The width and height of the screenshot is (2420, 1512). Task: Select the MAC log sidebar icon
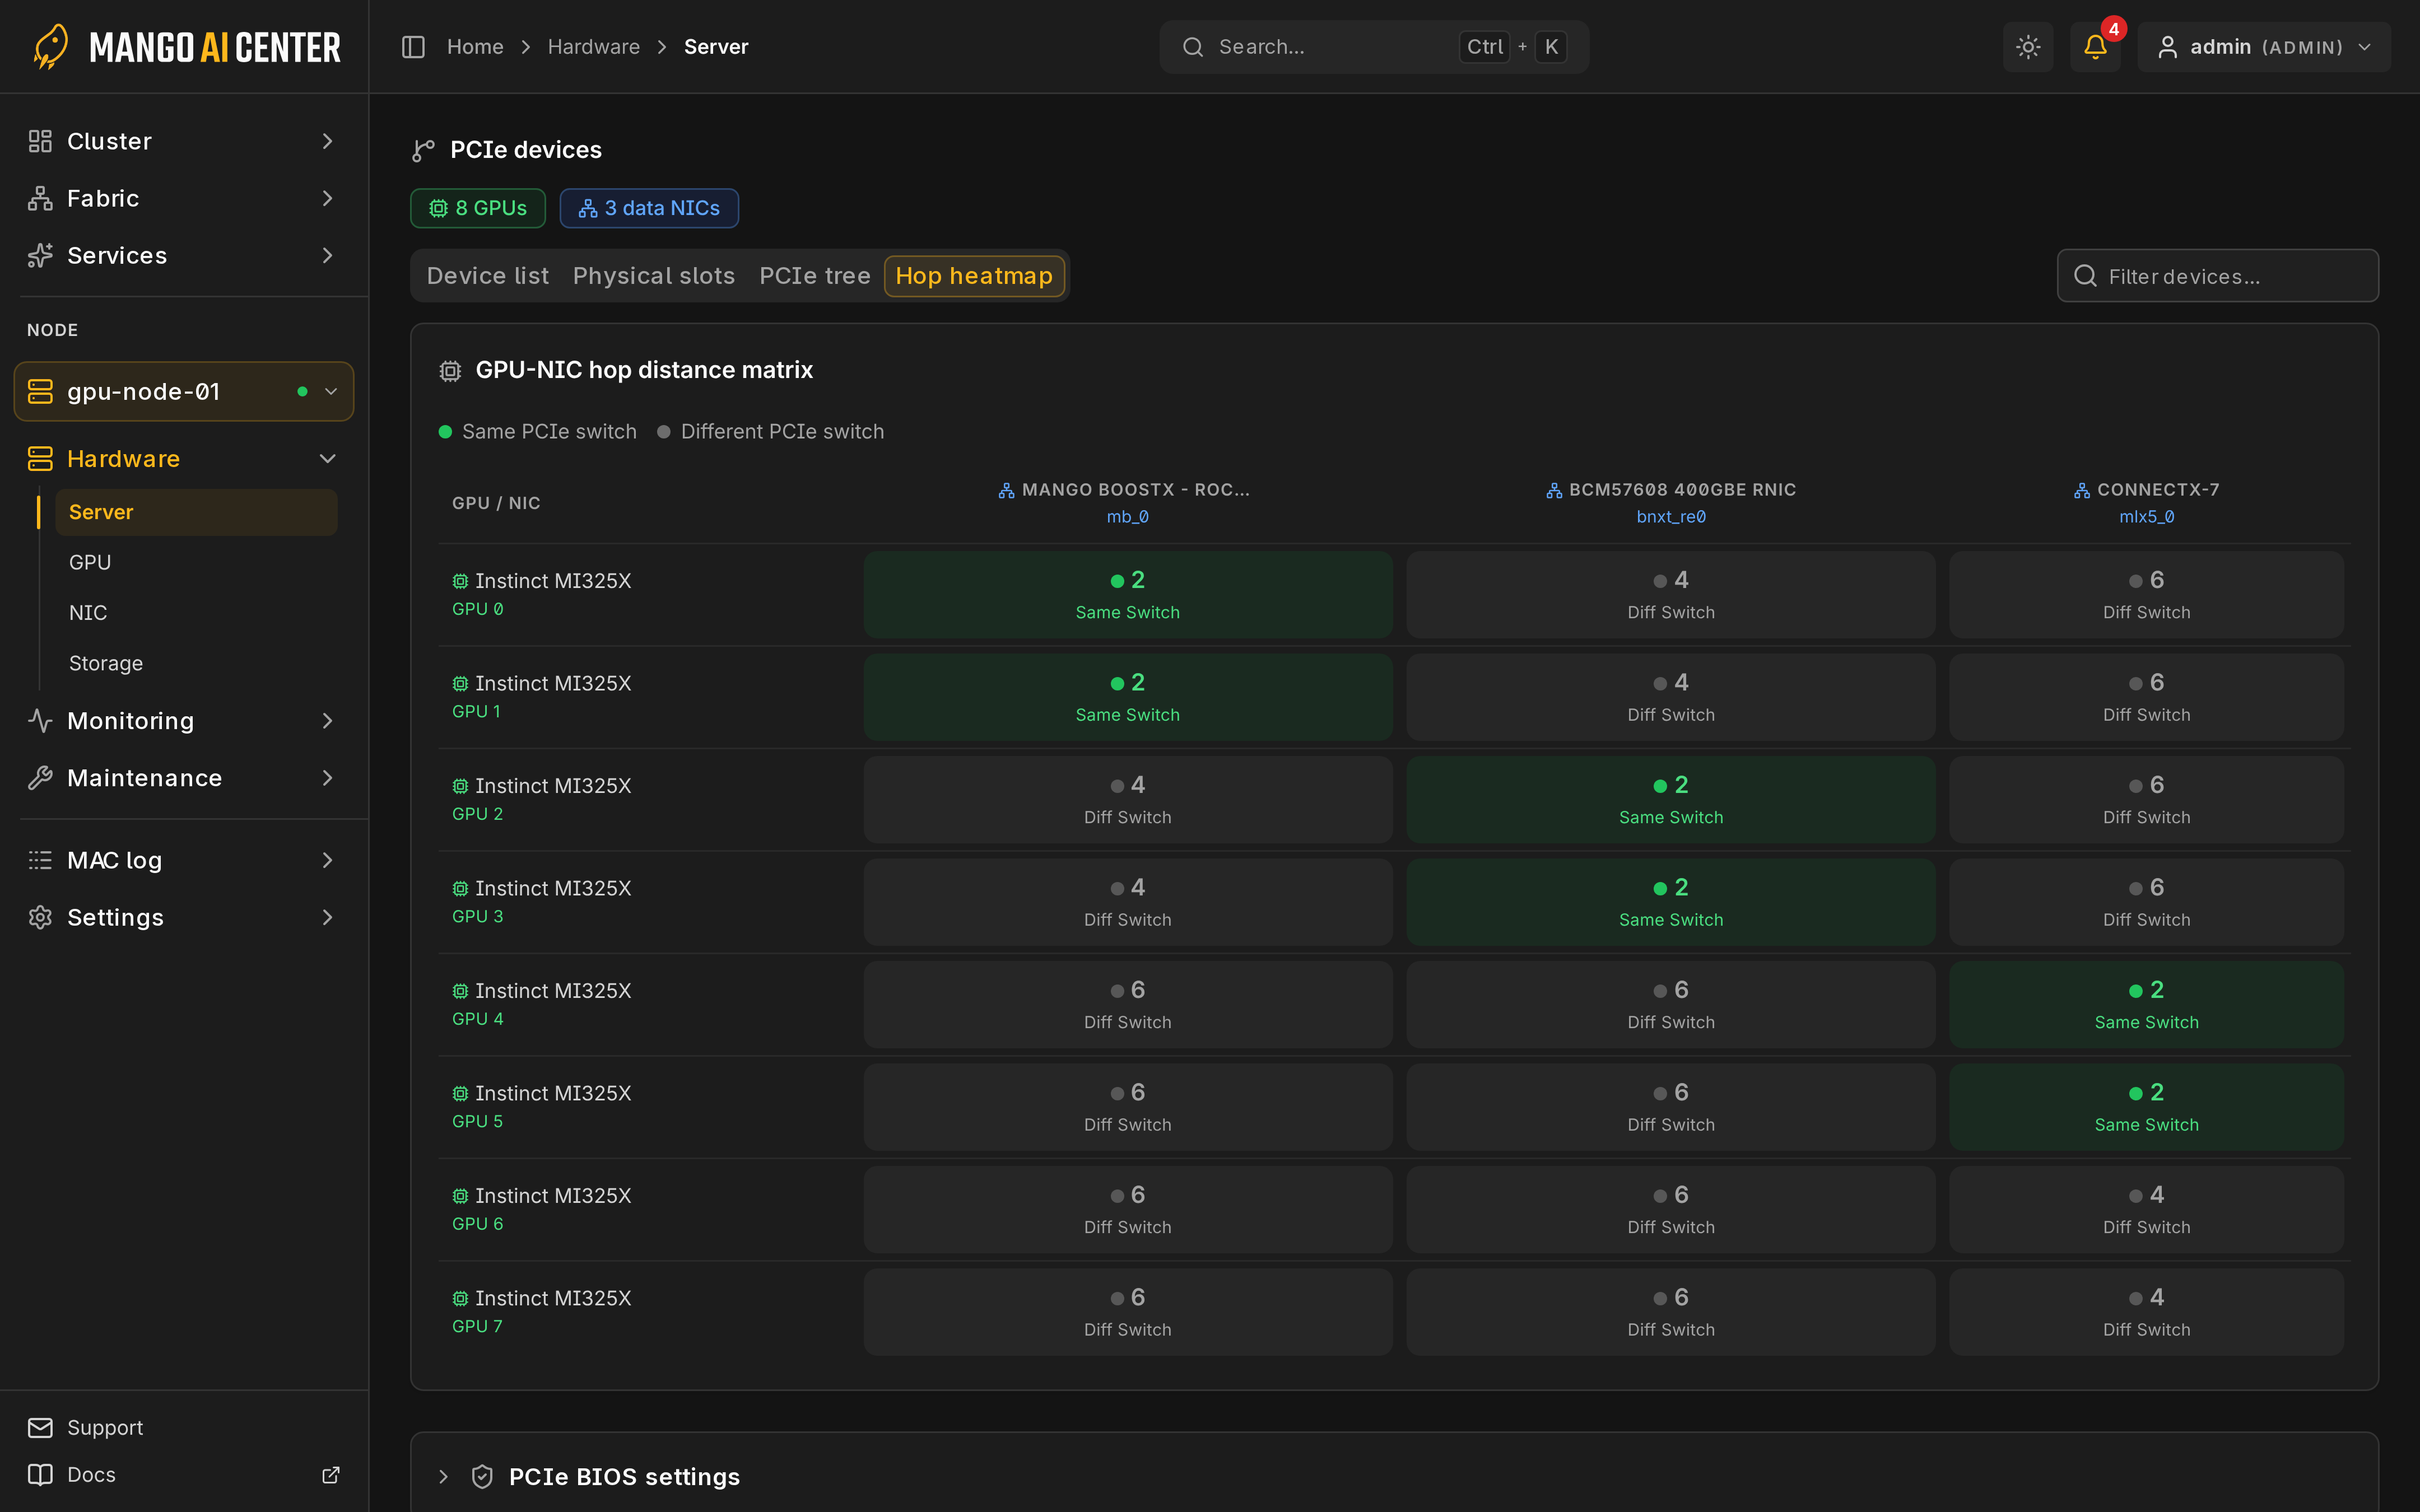click(40, 860)
